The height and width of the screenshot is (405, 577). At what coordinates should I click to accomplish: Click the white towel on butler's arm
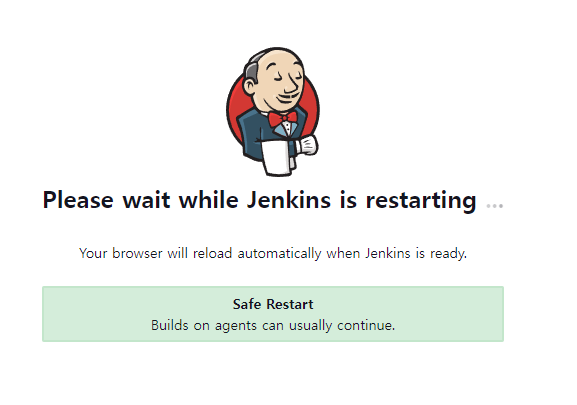(277, 157)
